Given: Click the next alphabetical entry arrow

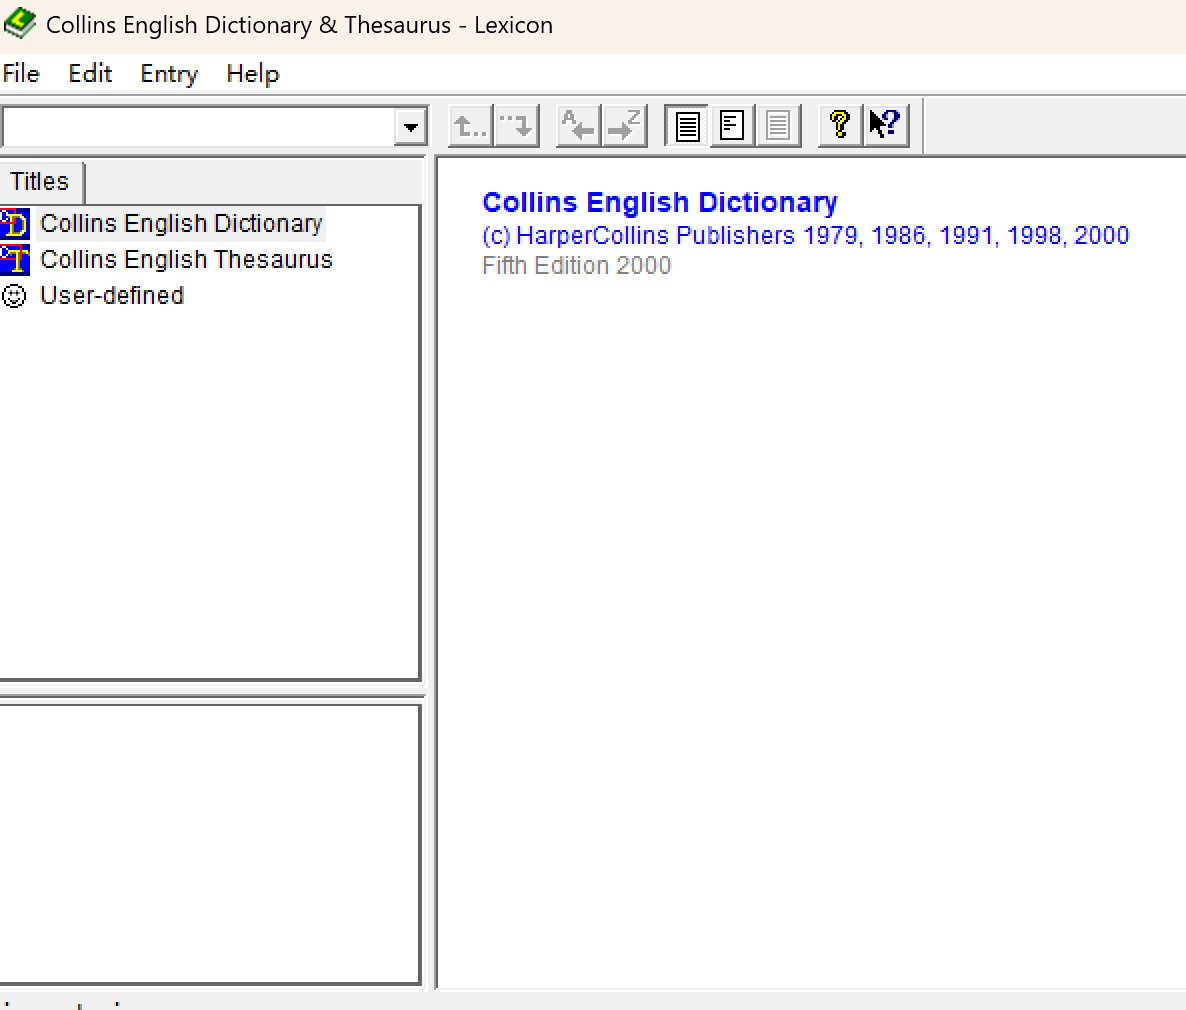Looking at the screenshot, I should click(625, 126).
